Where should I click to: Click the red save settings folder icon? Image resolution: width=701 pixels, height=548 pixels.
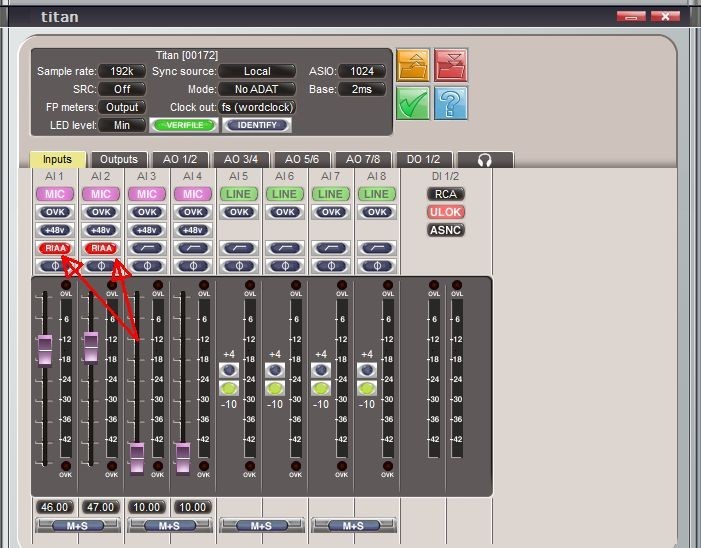(451, 65)
